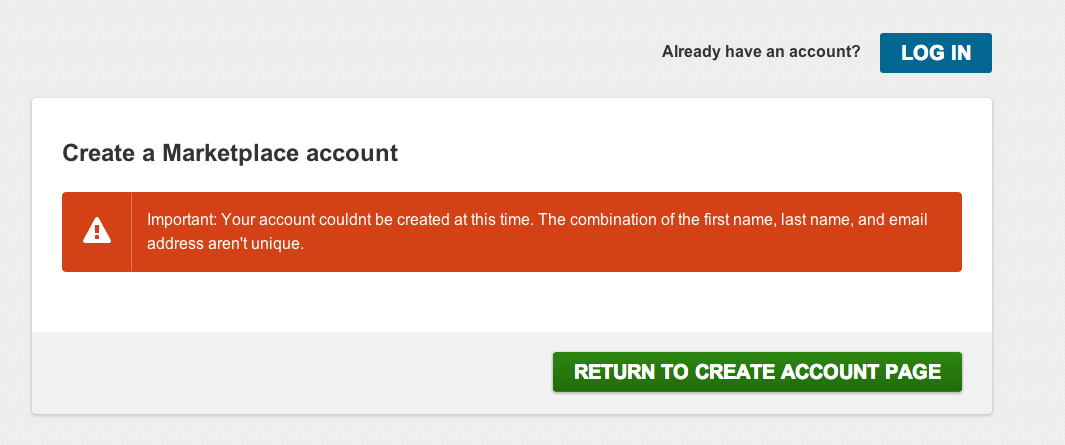Click 'at this time' in the alert text
This screenshot has width=1065, height=445.
(494, 220)
